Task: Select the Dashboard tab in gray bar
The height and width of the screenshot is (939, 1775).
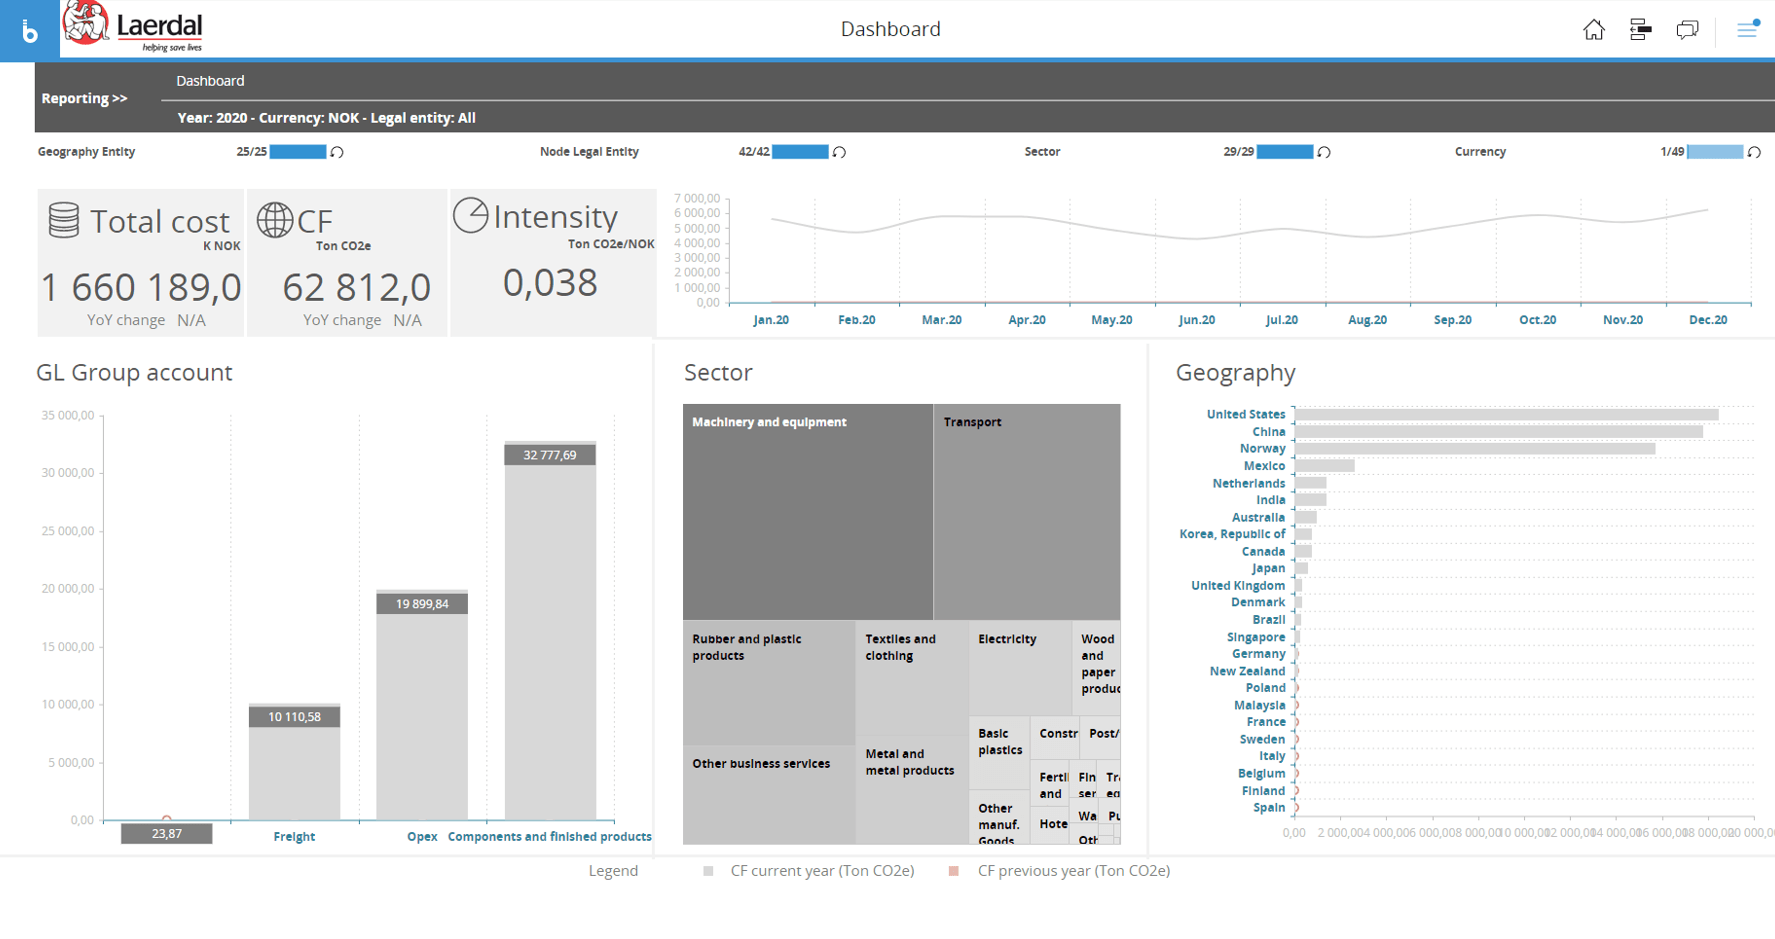Action: tap(210, 81)
